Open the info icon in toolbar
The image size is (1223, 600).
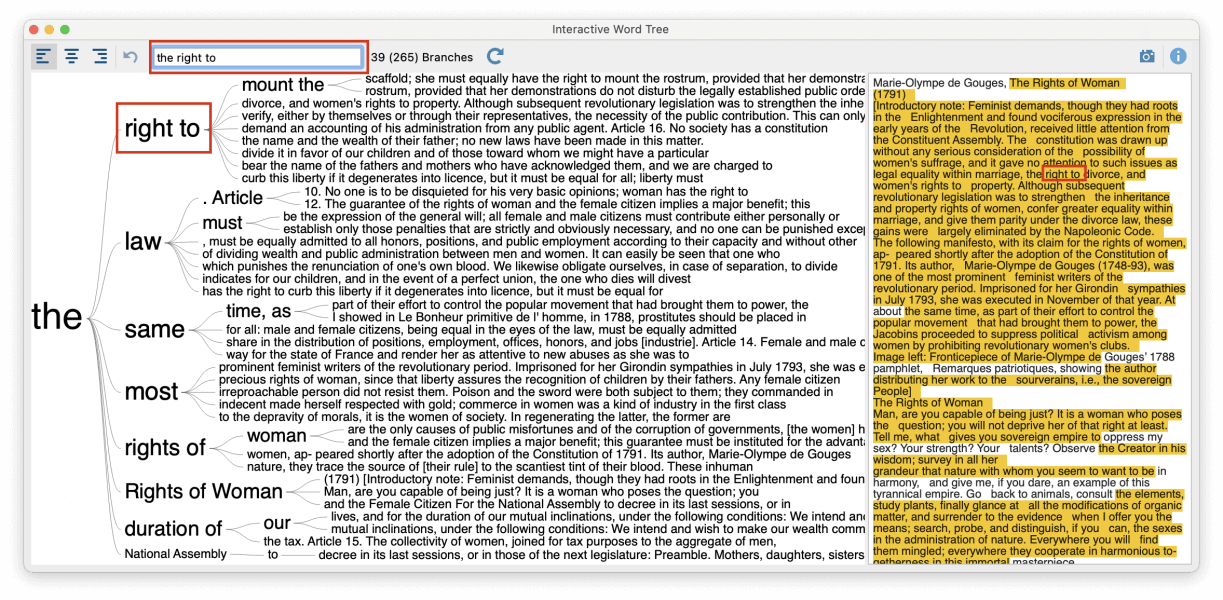pyautogui.click(x=1178, y=57)
